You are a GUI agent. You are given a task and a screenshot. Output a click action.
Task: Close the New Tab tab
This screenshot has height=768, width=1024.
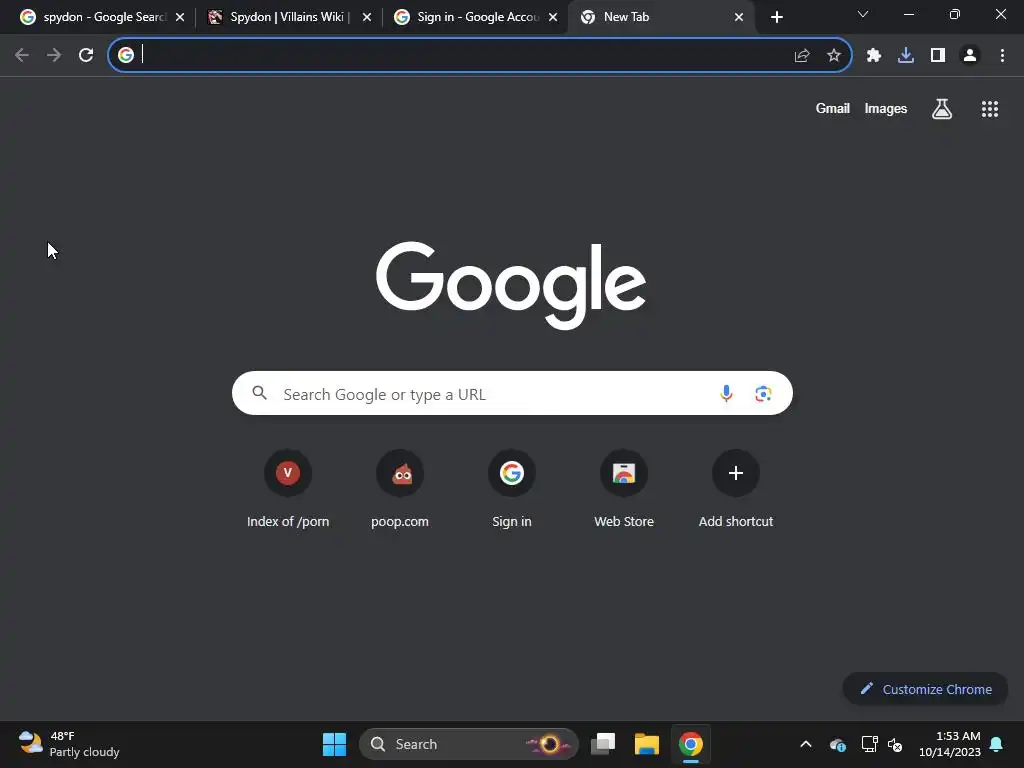(739, 17)
